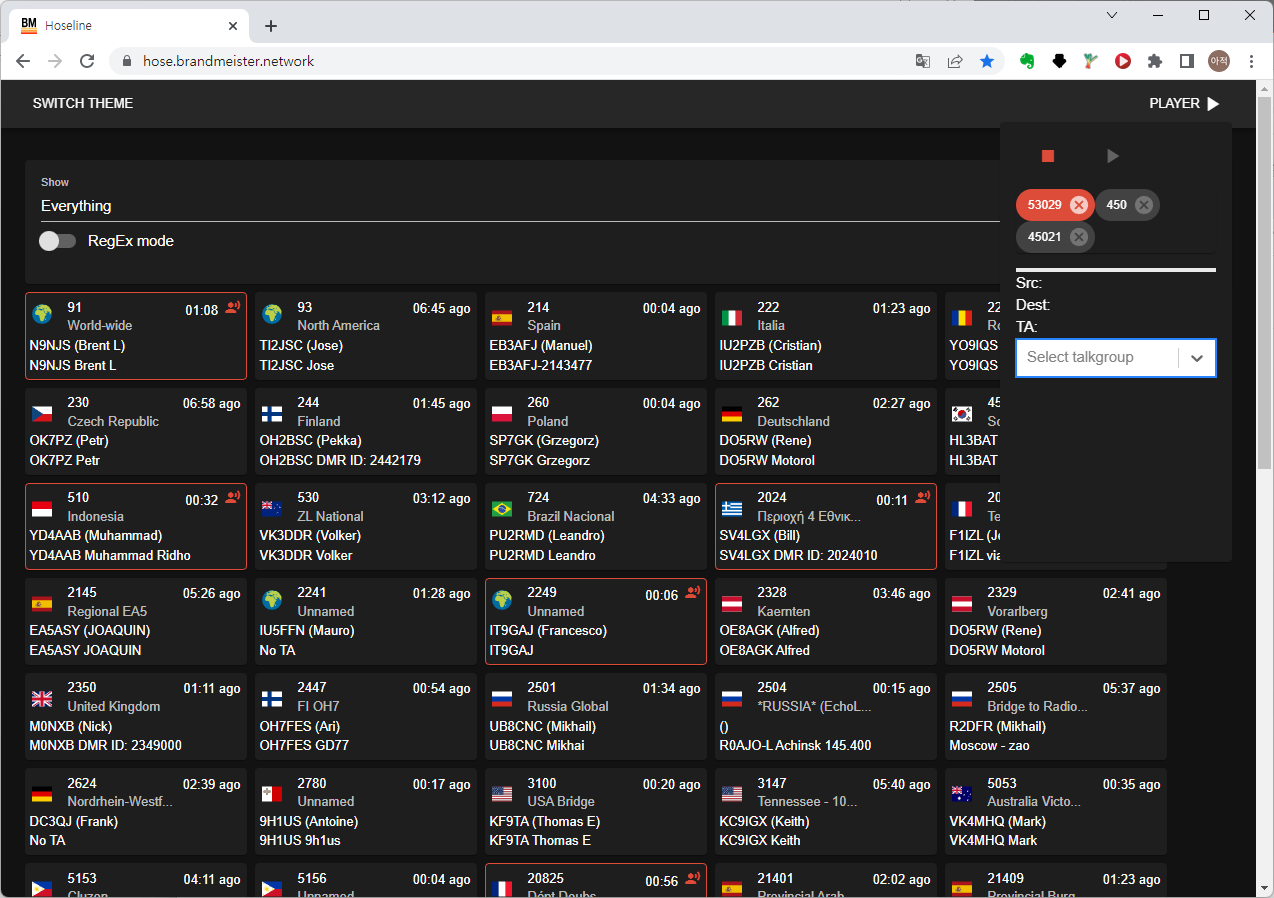Viewport: 1274px width, 898px height.
Task: Expand the Select talkgroup dropdown arrow
Action: point(1197,358)
